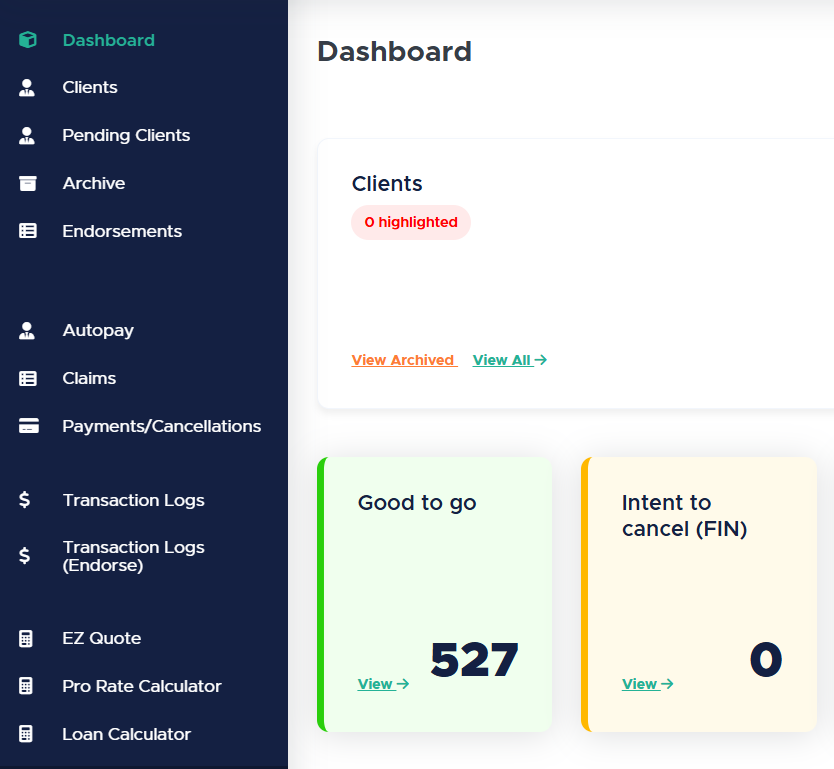Click the Archive box icon
Image resolution: width=834 pixels, height=769 pixels.
(28, 183)
